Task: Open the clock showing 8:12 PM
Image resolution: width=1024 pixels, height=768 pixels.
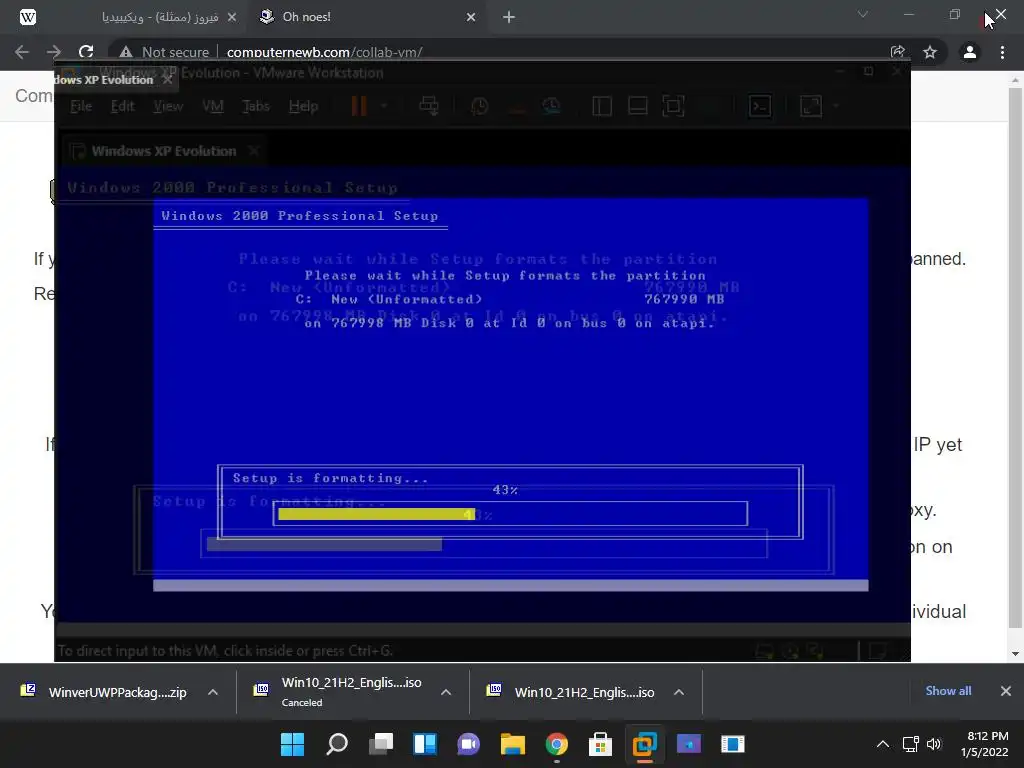Action: (984, 744)
